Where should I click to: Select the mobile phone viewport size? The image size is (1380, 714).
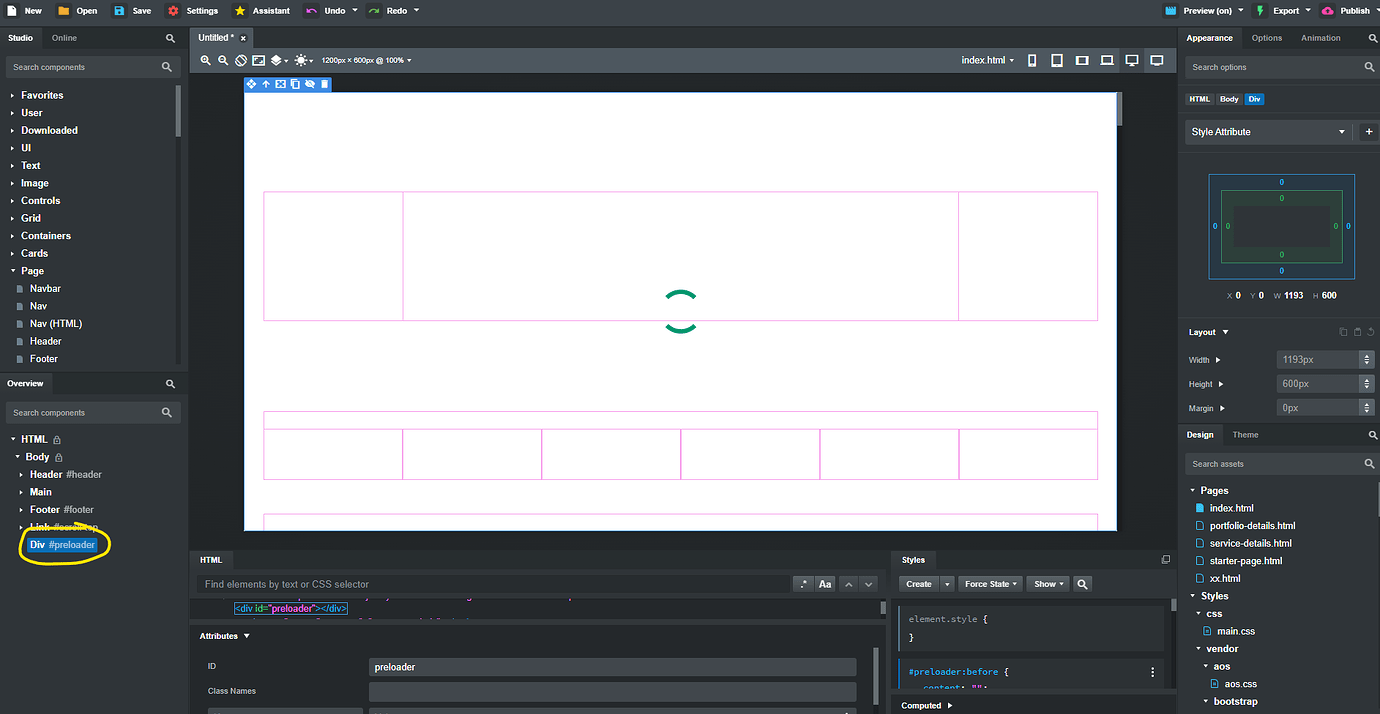pos(1033,60)
